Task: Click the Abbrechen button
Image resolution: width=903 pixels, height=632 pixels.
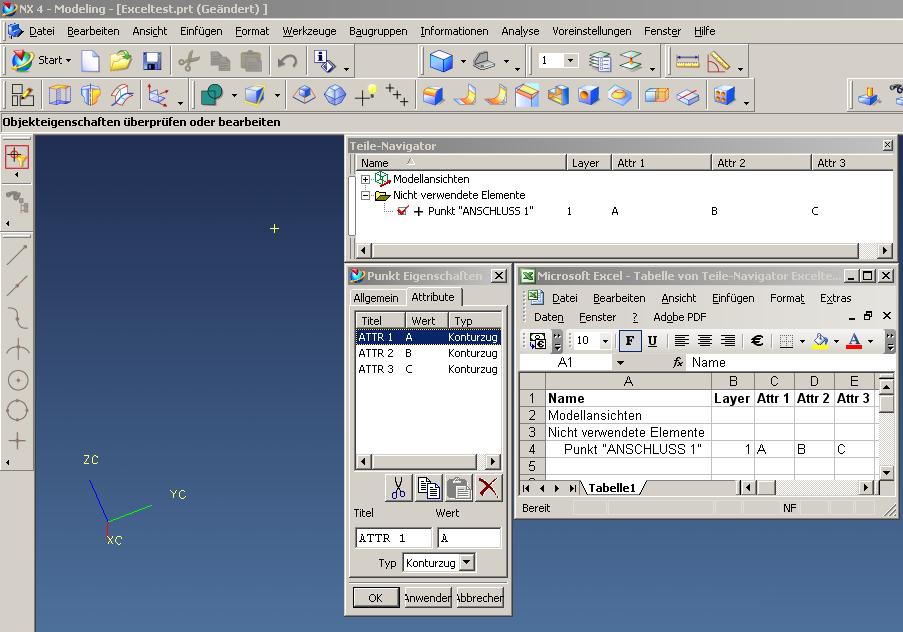Action: pos(480,597)
